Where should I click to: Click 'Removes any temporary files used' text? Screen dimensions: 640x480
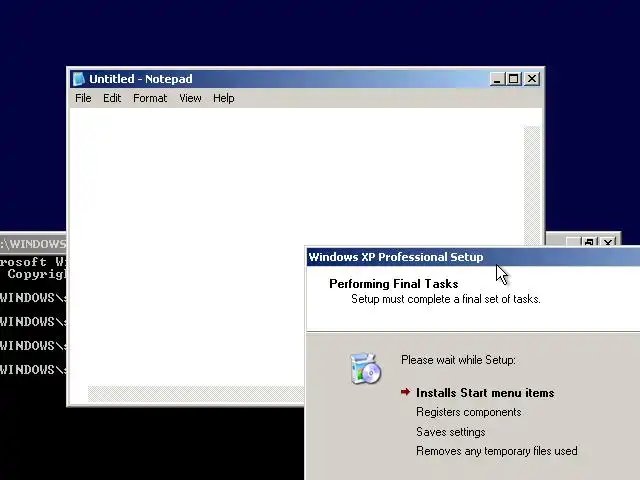point(497,451)
